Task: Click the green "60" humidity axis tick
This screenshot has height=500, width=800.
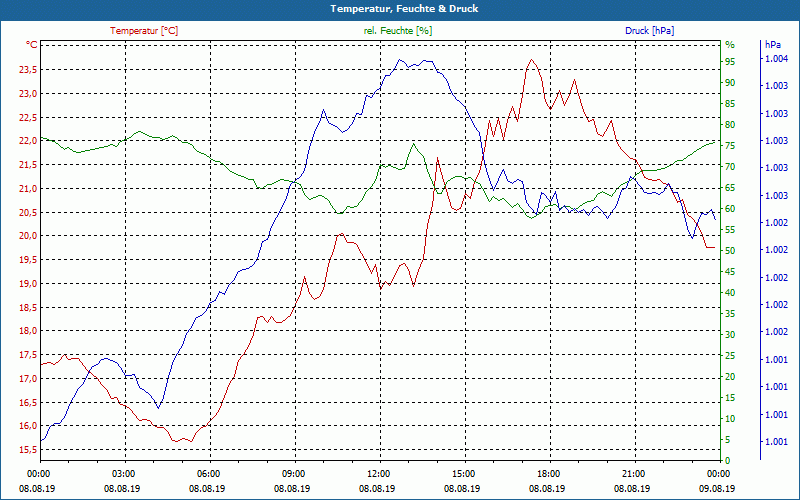Action: point(730,209)
